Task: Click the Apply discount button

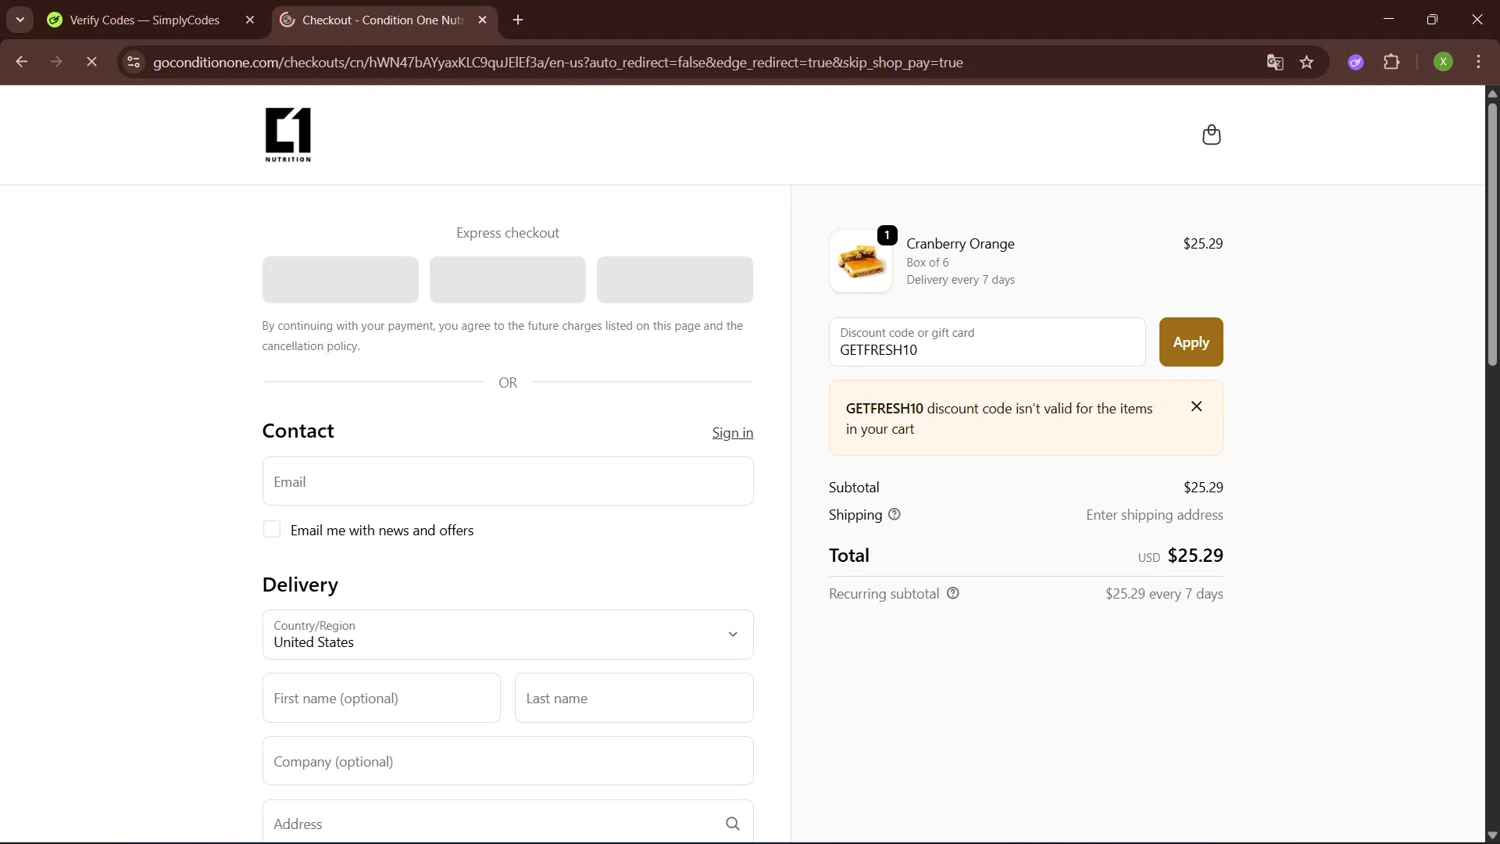Action: (x=1191, y=342)
